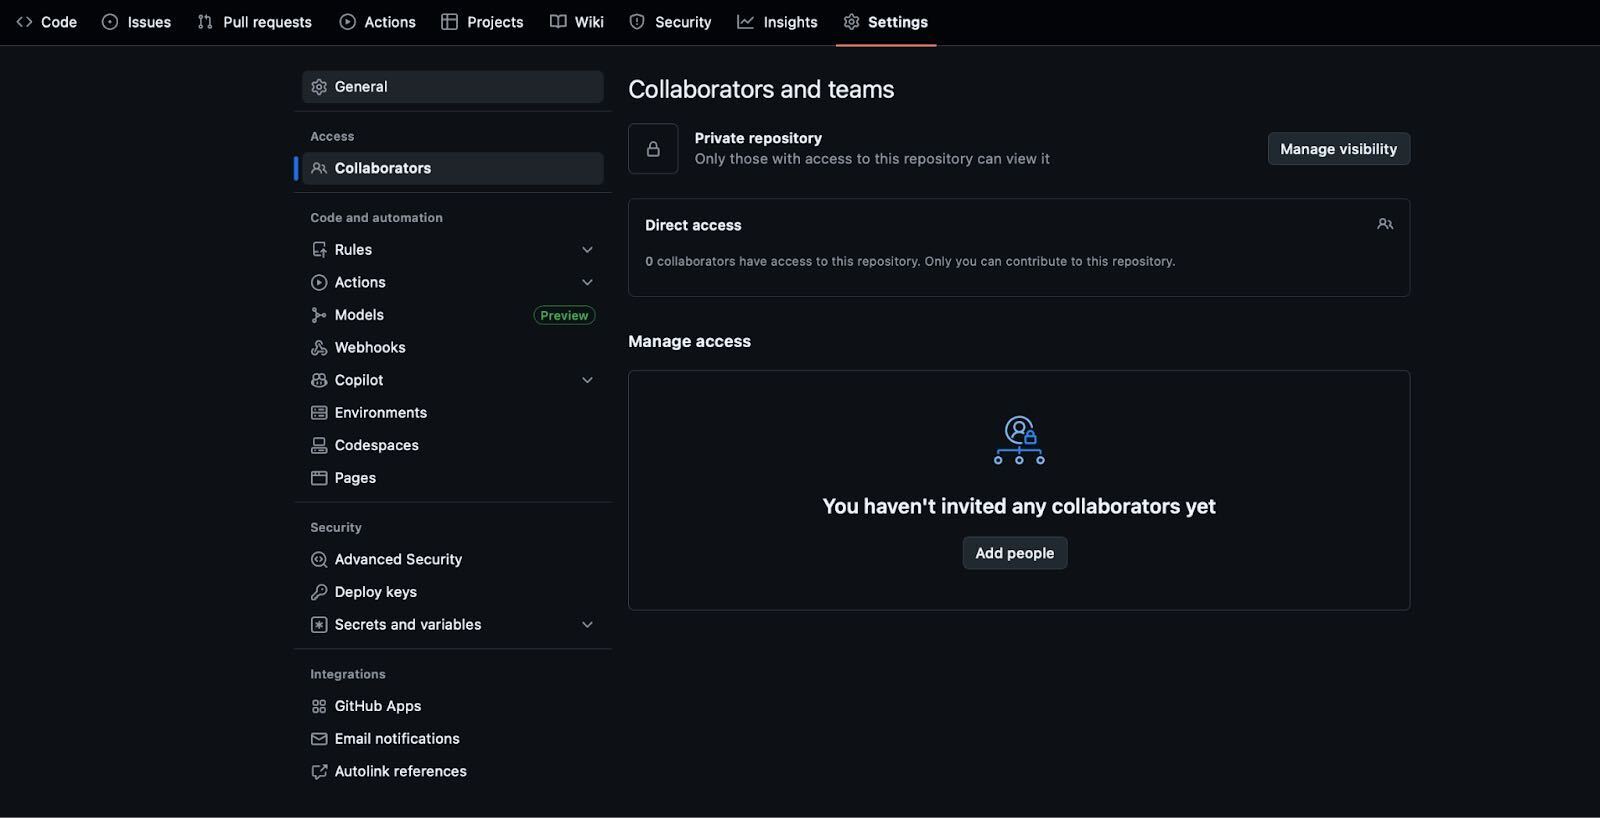Open General settings in sidebar
Image resolution: width=1600 pixels, height=818 pixels.
453,87
